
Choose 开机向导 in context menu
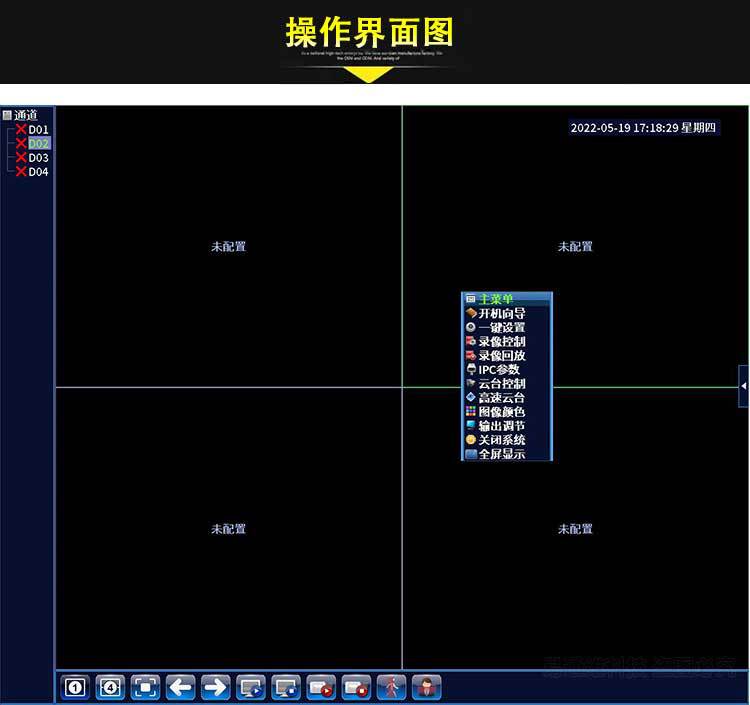507,313
